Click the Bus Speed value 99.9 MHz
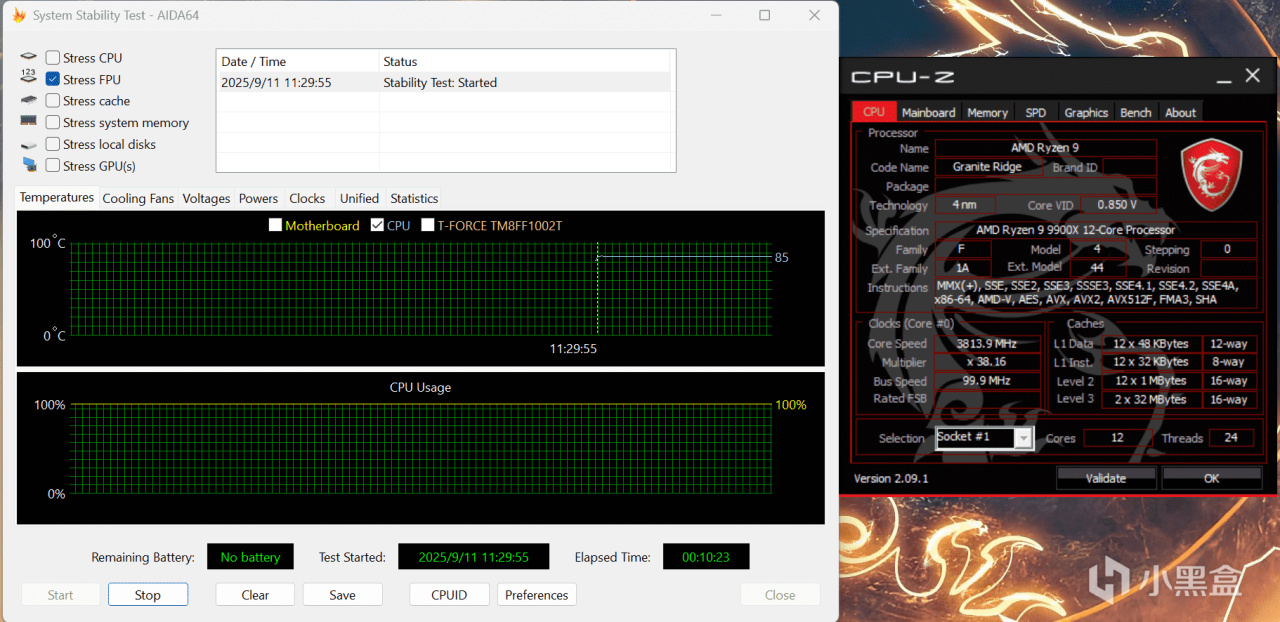Viewport: 1280px width, 622px height. (988, 381)
